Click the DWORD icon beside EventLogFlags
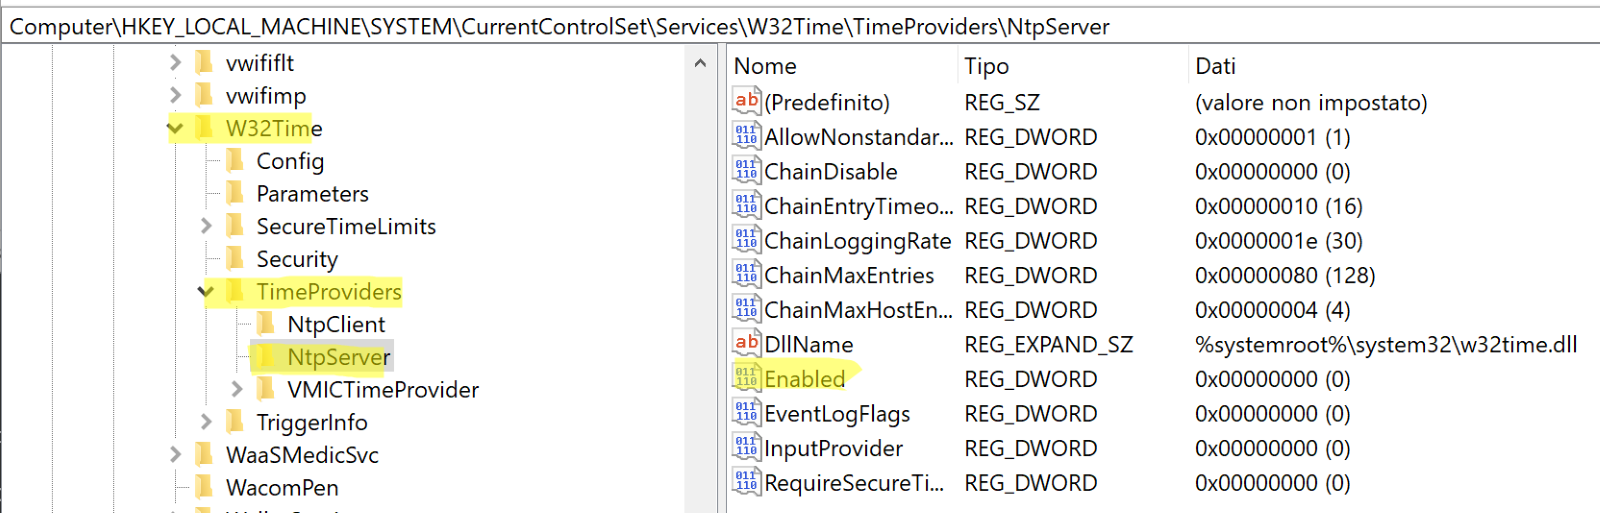This screenshot has height=513, width=1600. tap(746, 413)
